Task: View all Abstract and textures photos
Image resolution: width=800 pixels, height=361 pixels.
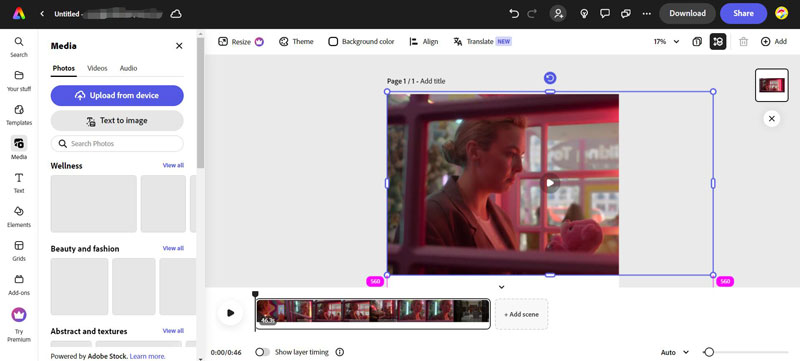Action: [173, 331]
